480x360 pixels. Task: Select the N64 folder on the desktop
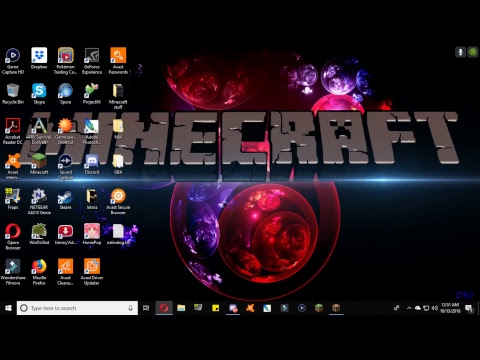tap(118, 129)
